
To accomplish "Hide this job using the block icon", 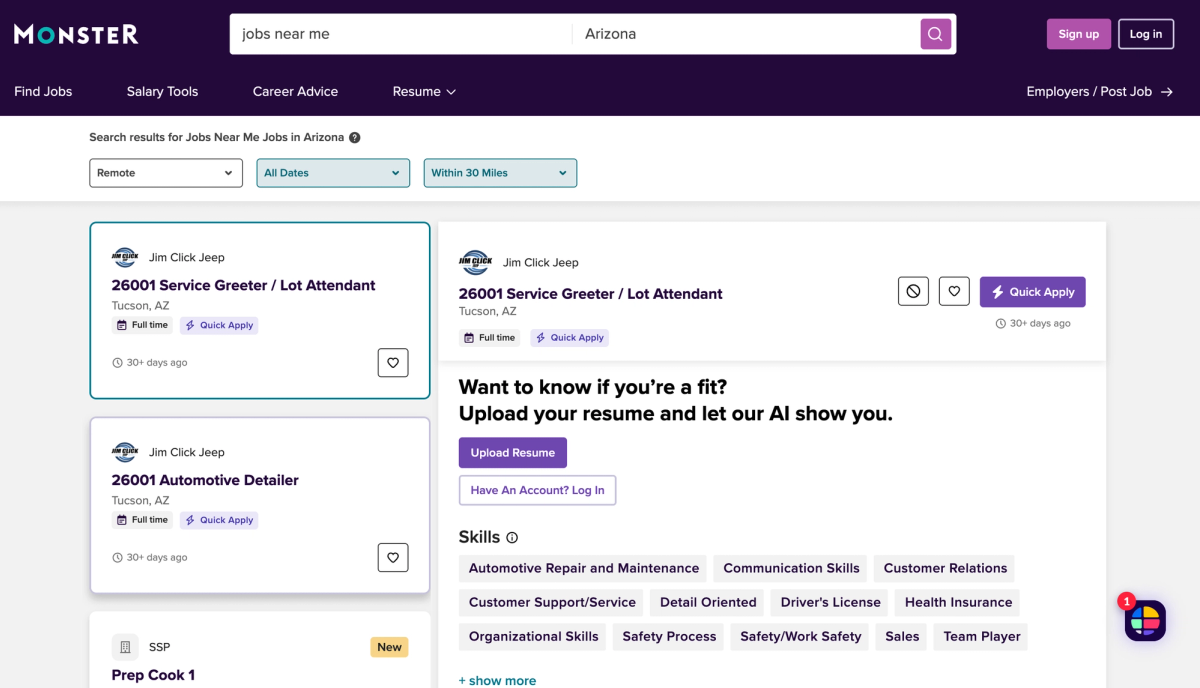I will tap(913, 292).
